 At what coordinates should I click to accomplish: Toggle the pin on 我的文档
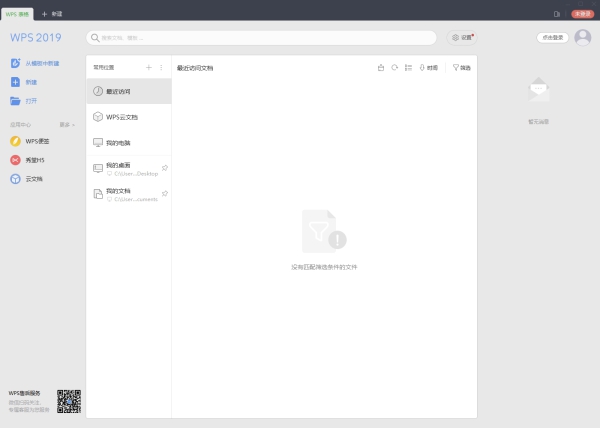coord(164,193)
